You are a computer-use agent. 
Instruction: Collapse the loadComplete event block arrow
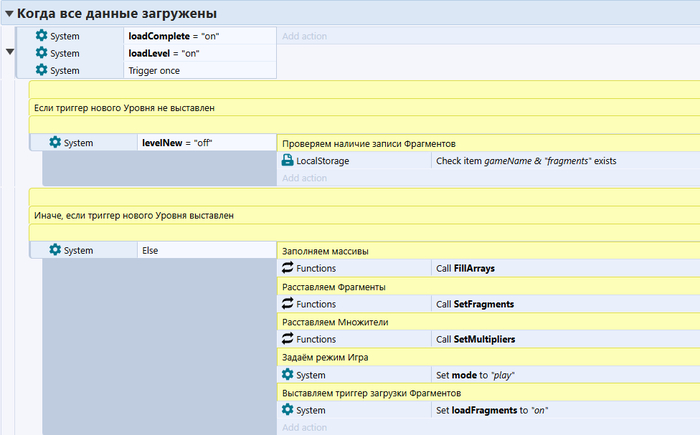11,53
